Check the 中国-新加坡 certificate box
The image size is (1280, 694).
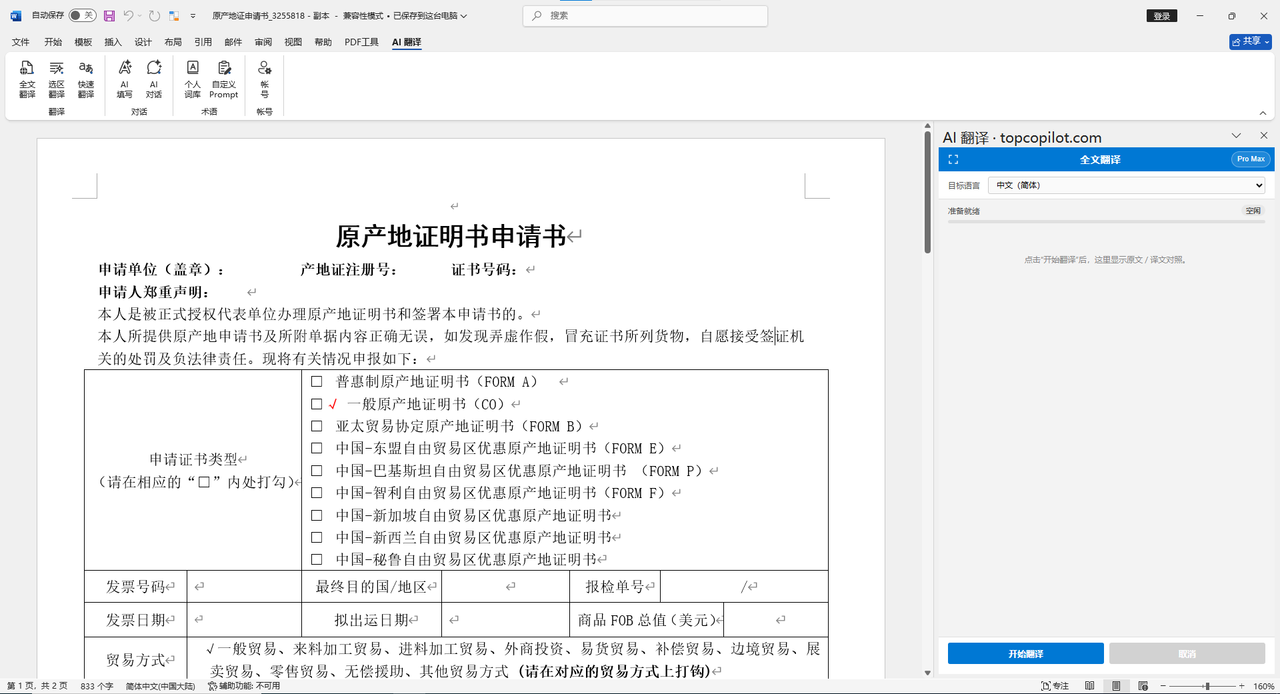pos(317,515)
